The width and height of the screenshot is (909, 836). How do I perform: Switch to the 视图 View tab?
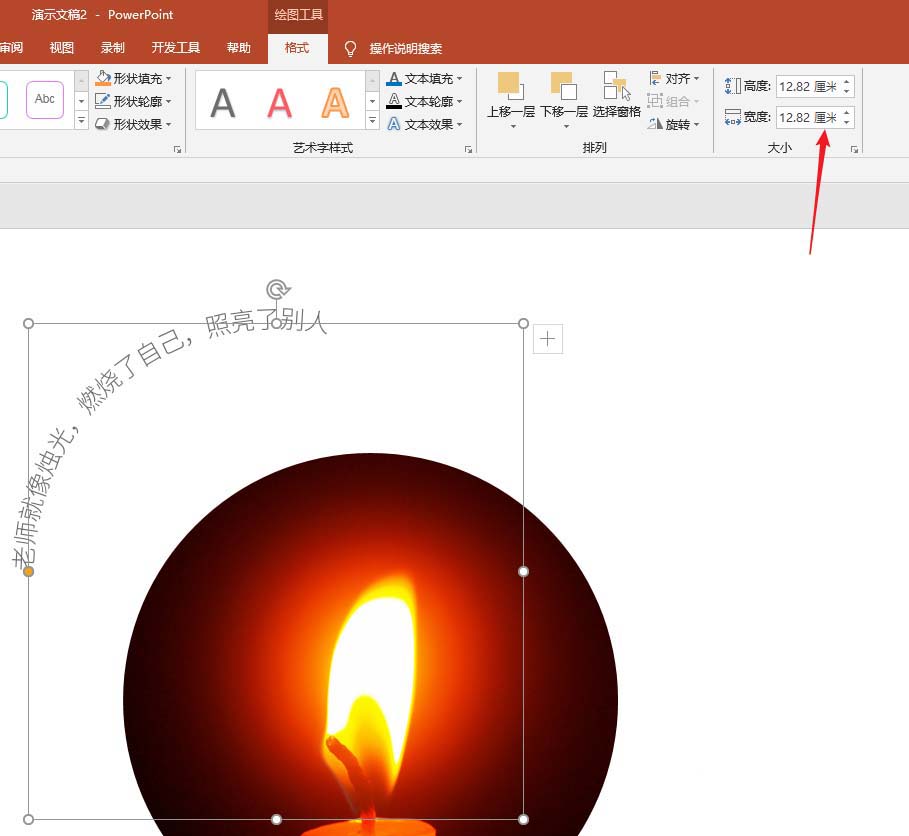click(61, 48)
